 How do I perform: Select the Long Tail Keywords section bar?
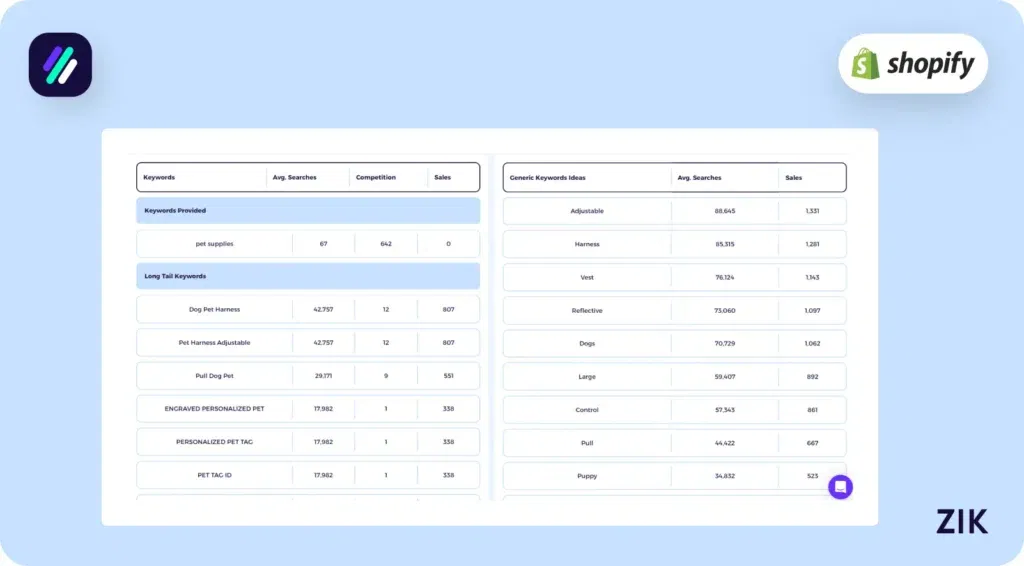[308, 276]
